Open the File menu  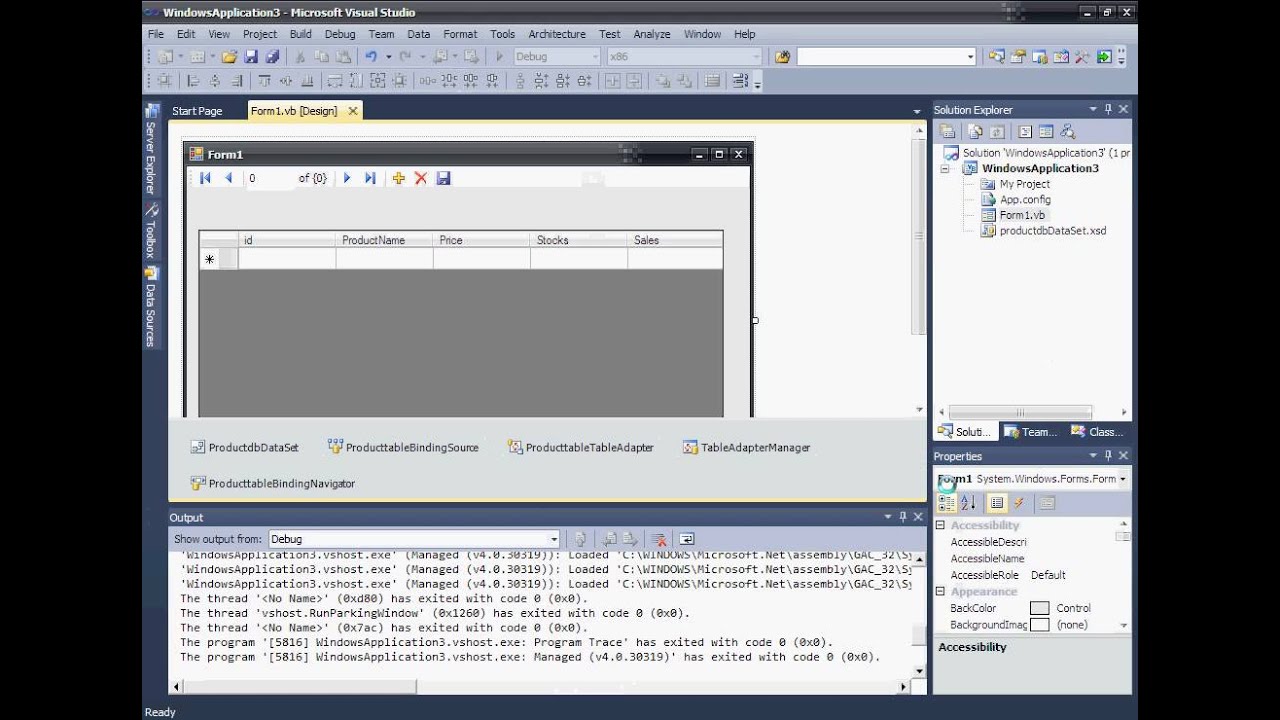click(x=156, y=34)
